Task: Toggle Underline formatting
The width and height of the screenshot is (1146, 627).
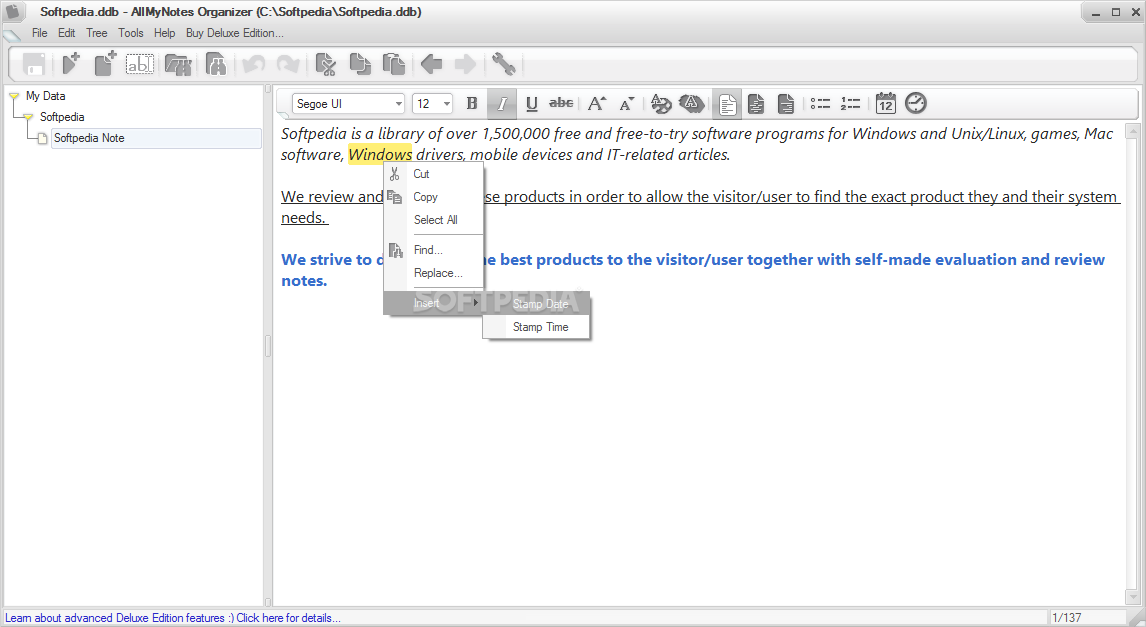Action: tap(531, 104)
